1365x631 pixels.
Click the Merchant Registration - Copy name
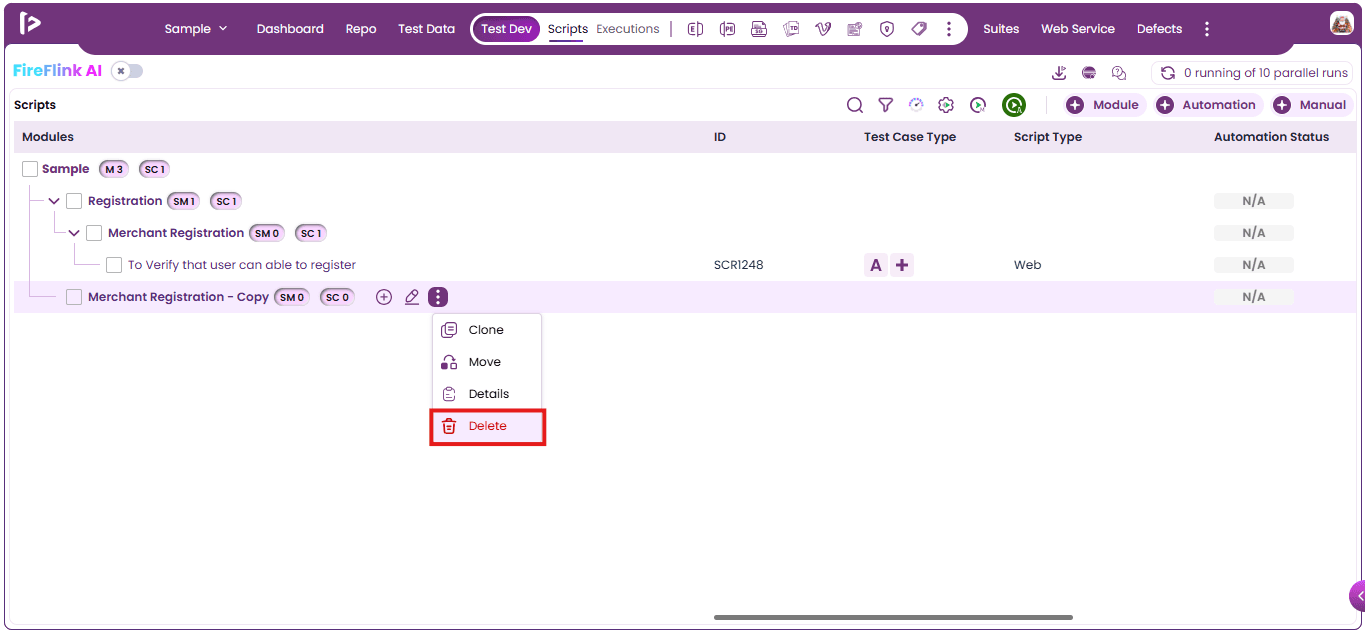(178, 297)
